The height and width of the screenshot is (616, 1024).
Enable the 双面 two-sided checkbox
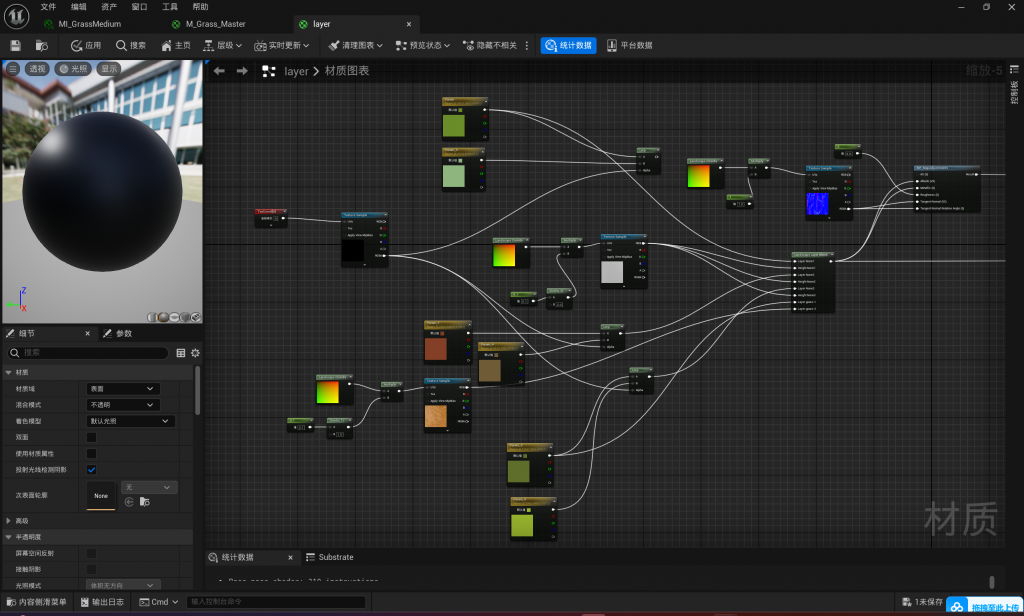[91, 437]
